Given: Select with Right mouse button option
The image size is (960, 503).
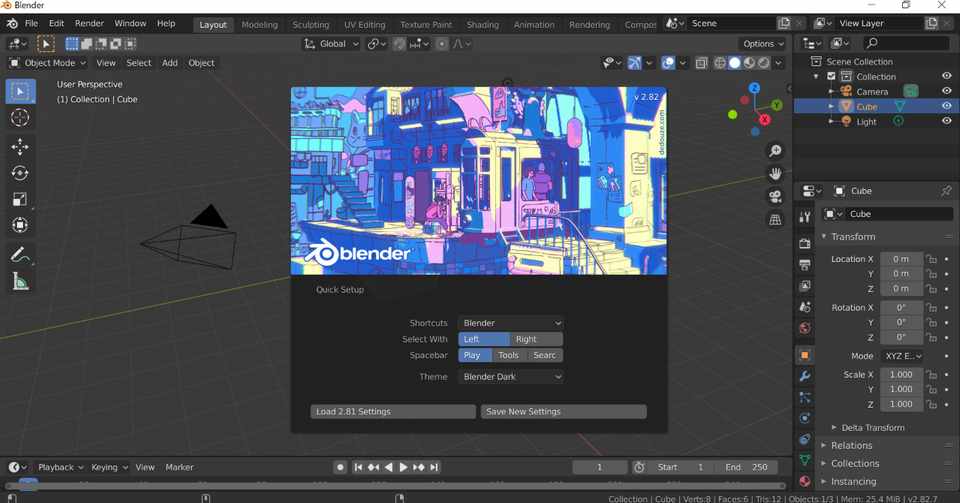Looking at the screenshot, I should [x=536, y=339].
